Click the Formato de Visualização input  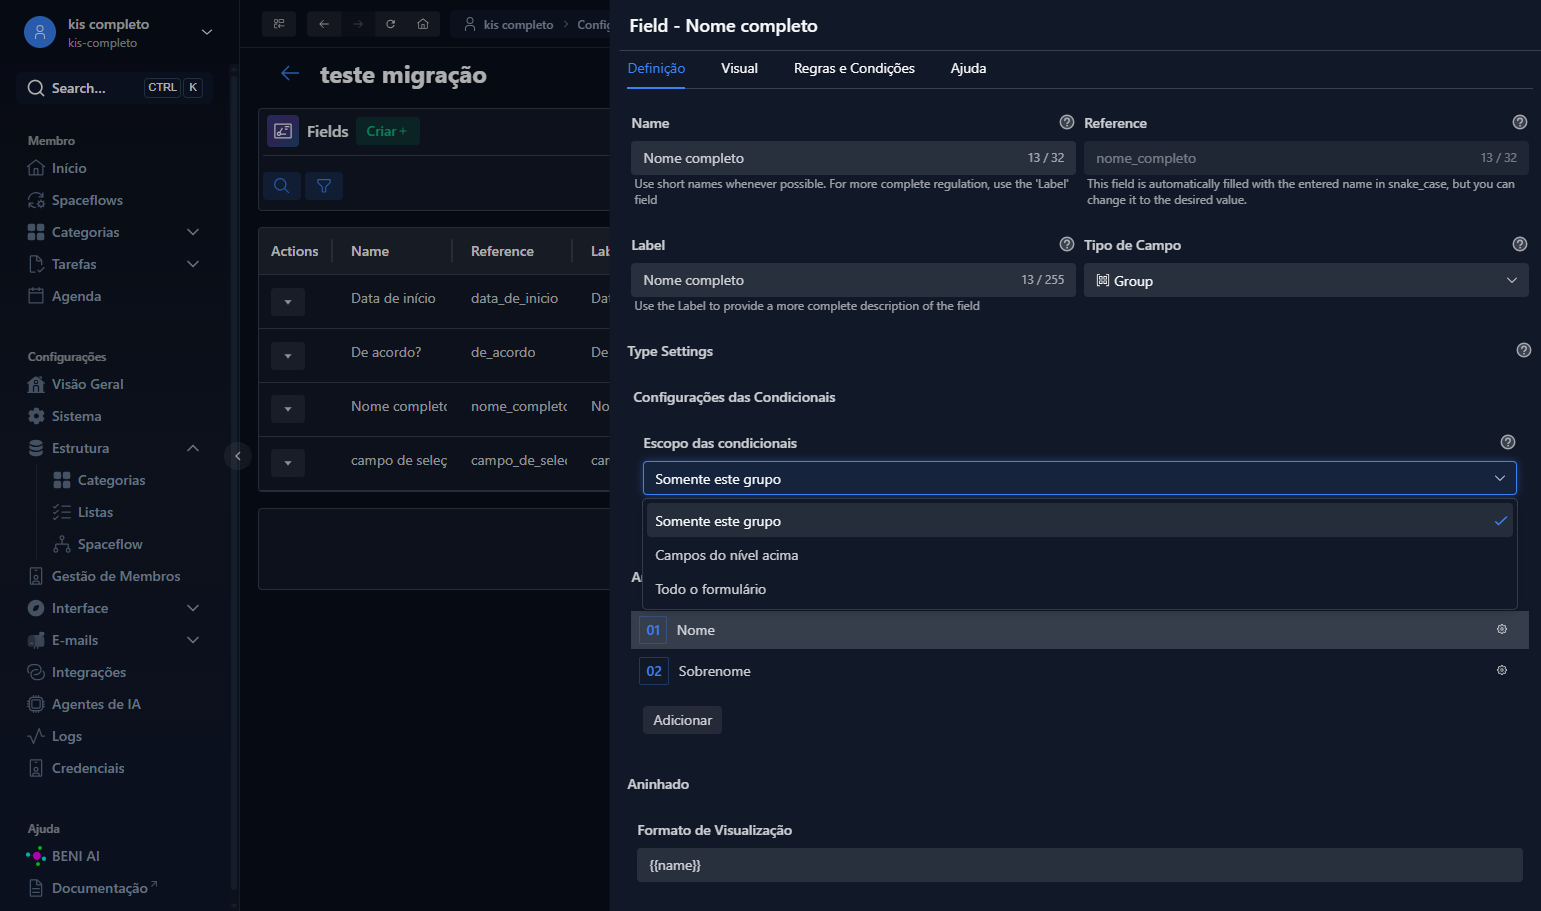[x=1080, y=865]
